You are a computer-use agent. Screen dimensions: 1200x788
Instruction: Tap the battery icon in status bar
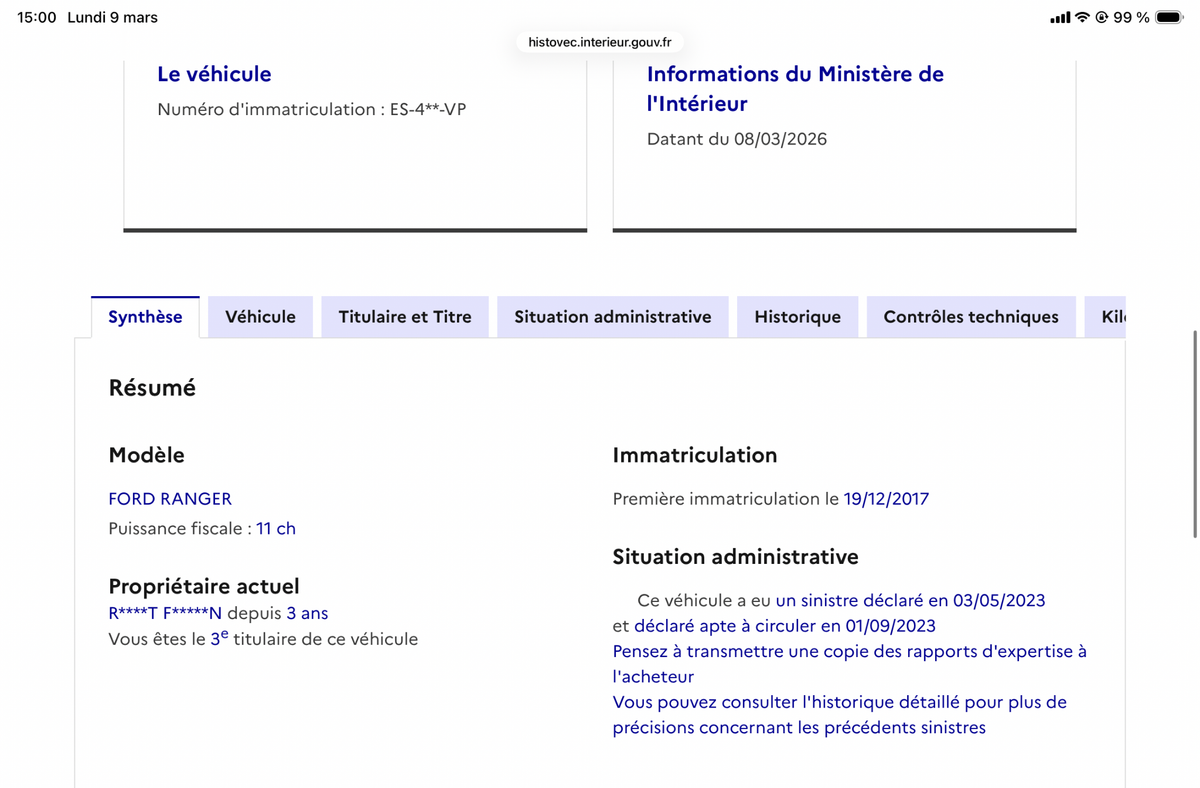coord(1169,18)
